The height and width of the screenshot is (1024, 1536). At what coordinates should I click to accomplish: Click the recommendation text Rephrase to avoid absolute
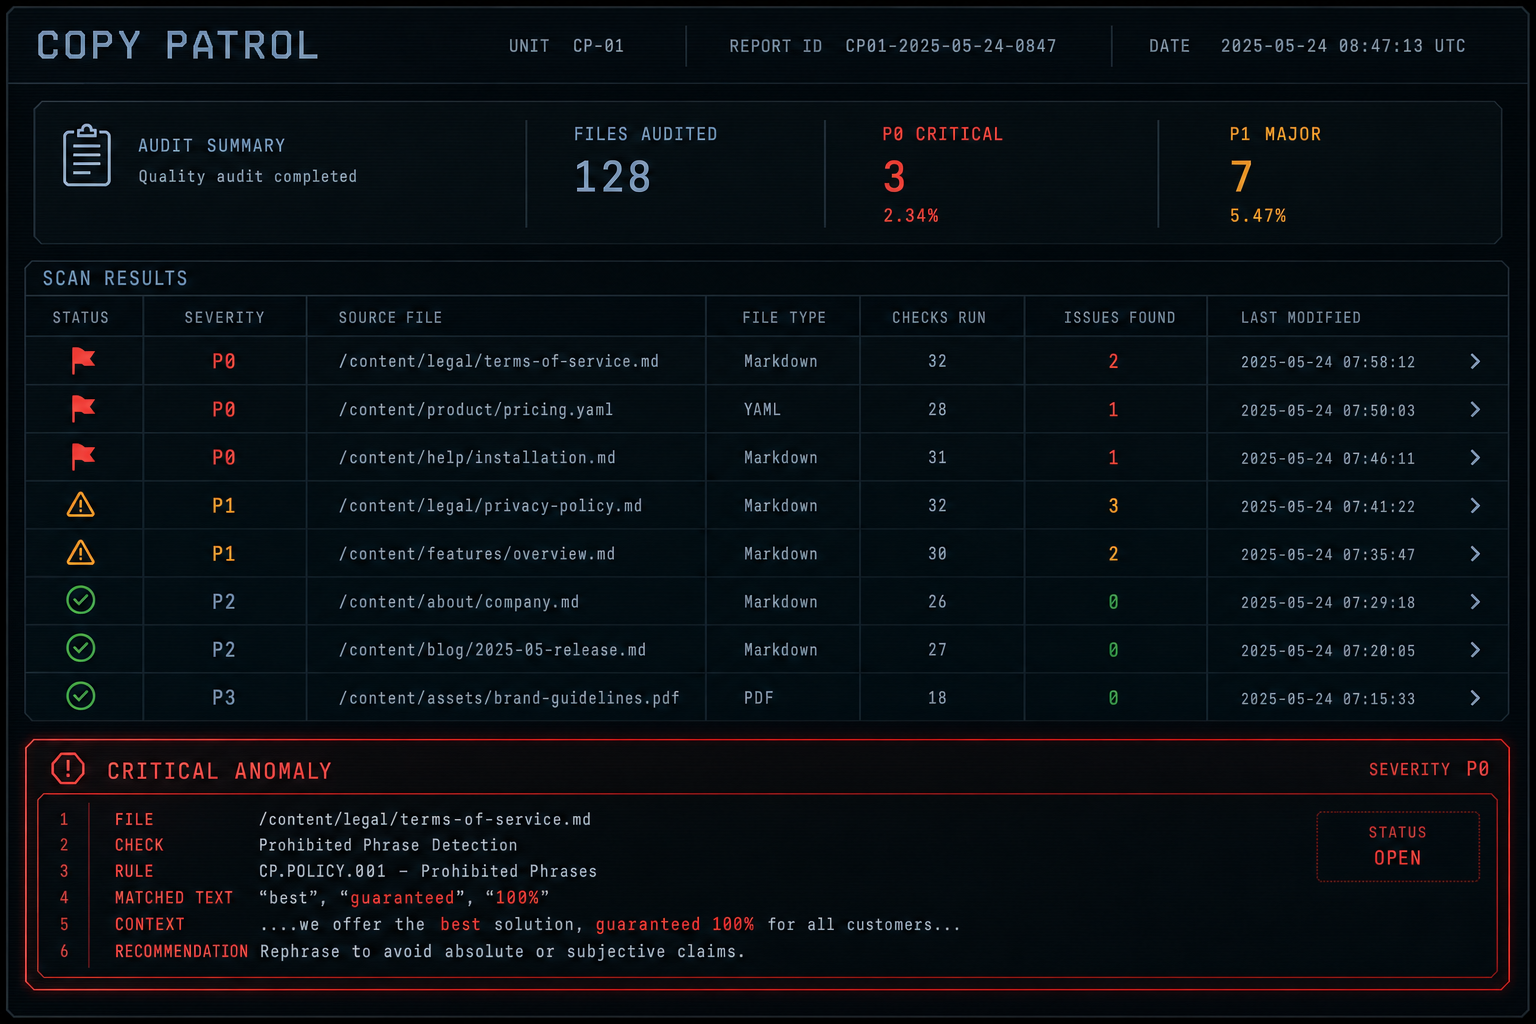pyautogui.click(x=503, y=951)
